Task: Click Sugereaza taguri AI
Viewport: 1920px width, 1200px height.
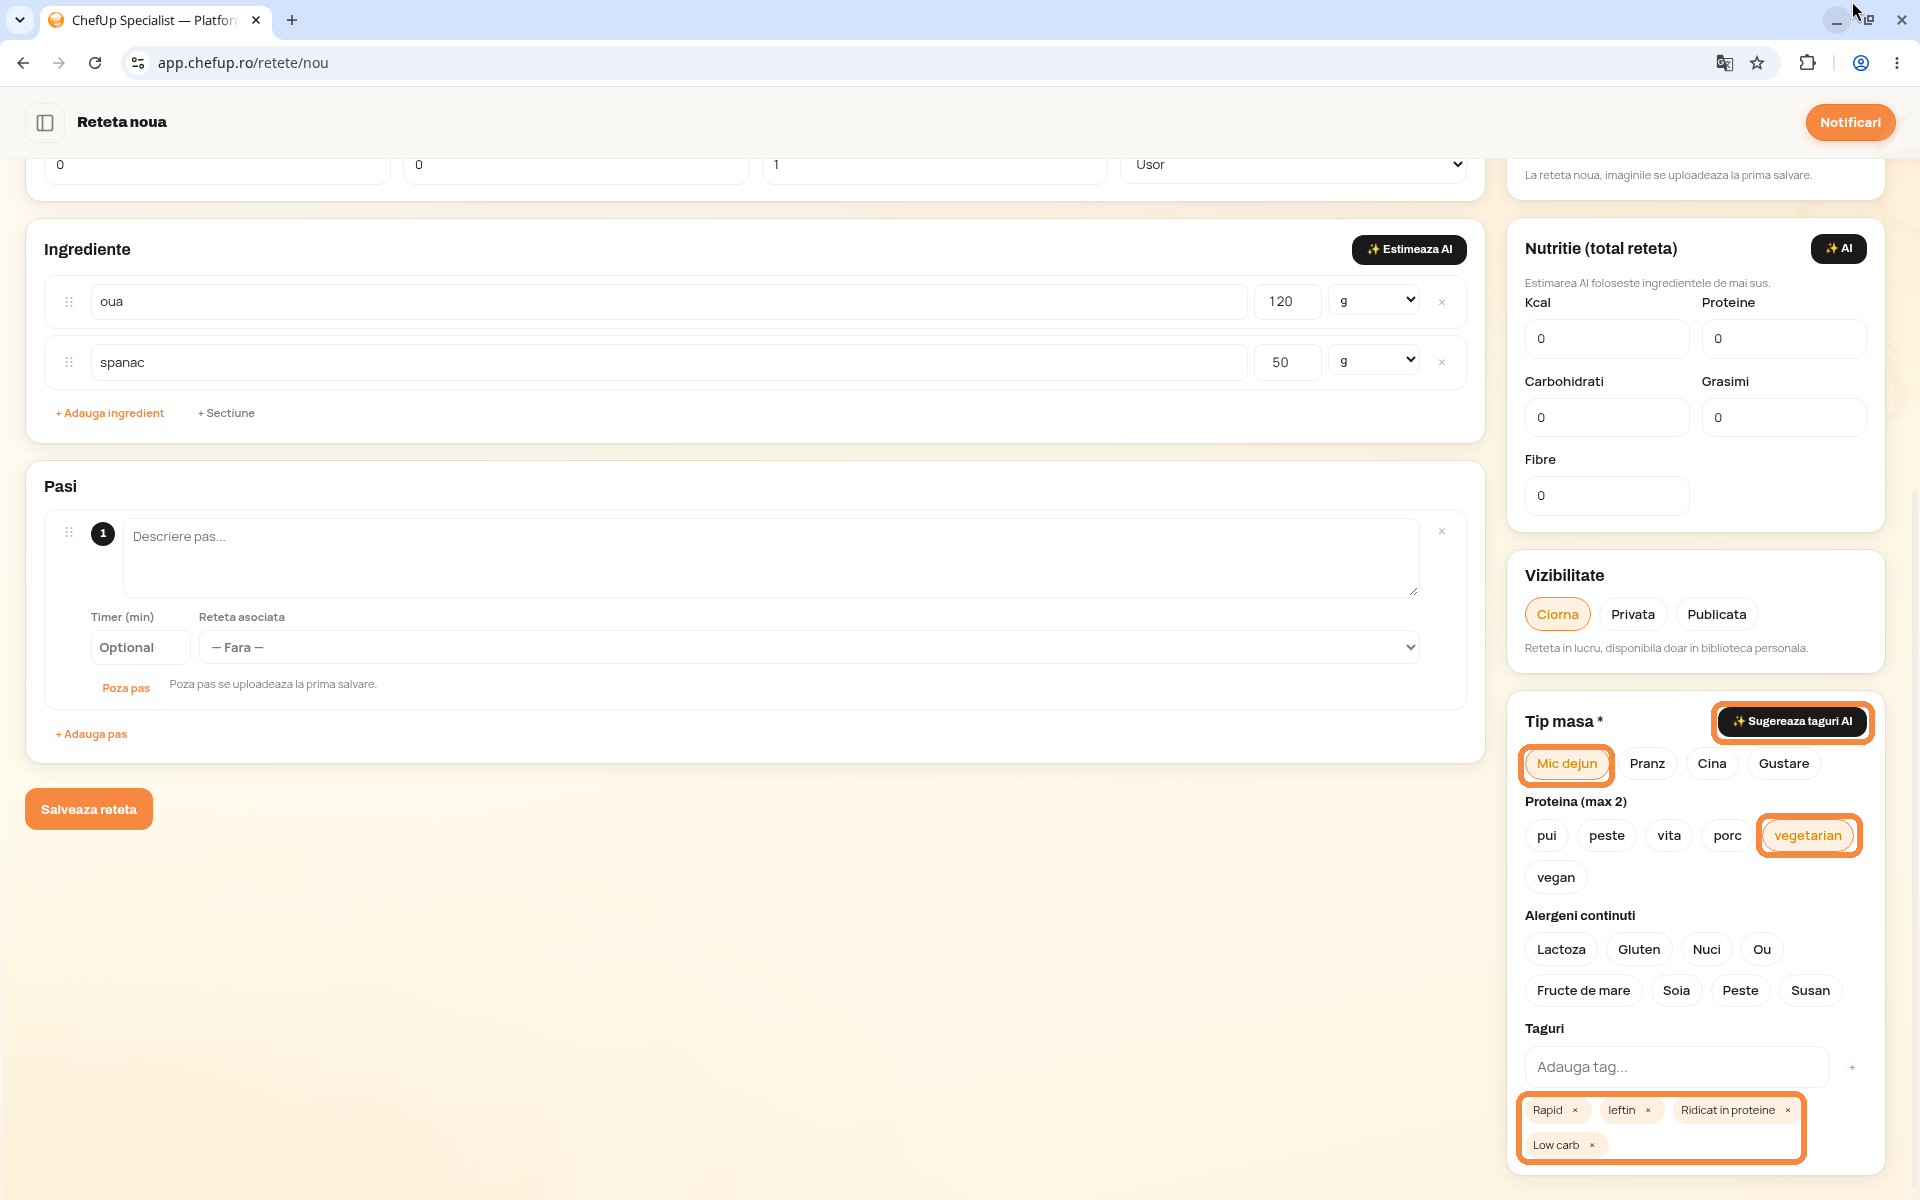Action: [1792, 722]
